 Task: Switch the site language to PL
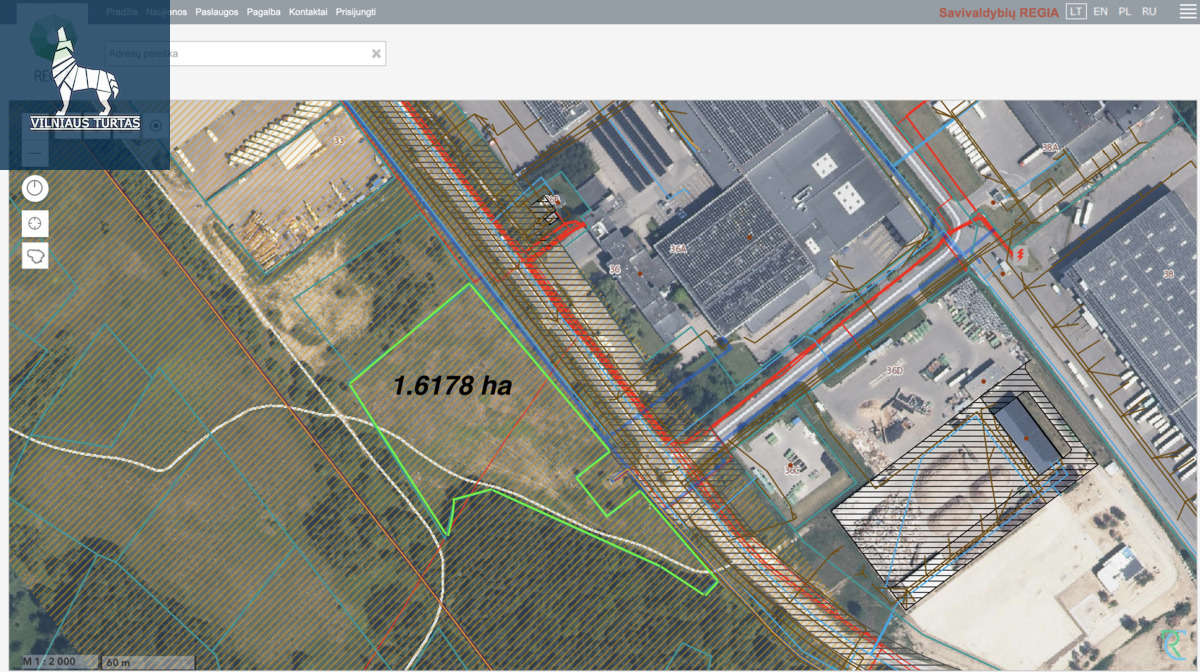click(1125, 12)
